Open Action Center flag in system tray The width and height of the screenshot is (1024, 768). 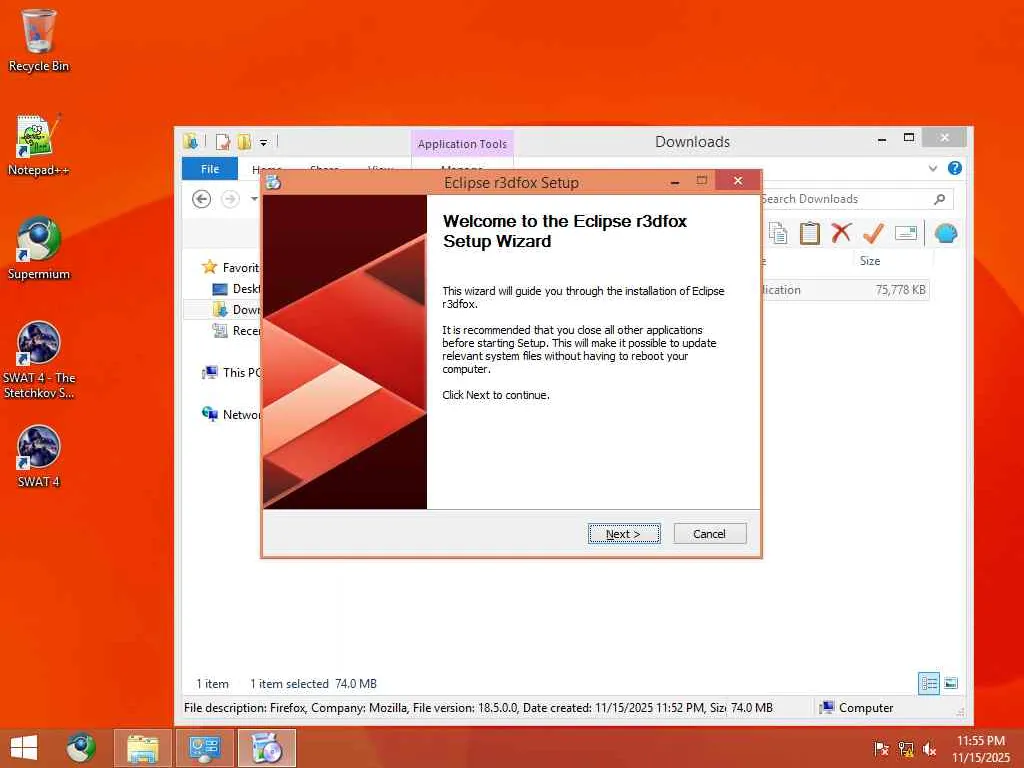881,748
